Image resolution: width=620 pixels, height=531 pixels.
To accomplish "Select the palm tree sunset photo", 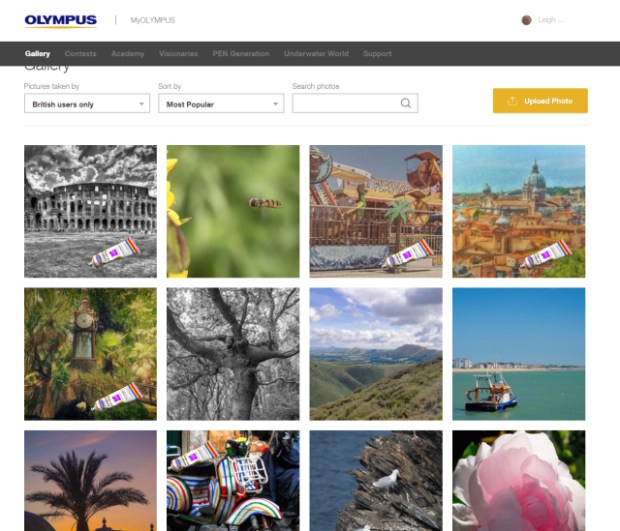I will pos(90,480).
